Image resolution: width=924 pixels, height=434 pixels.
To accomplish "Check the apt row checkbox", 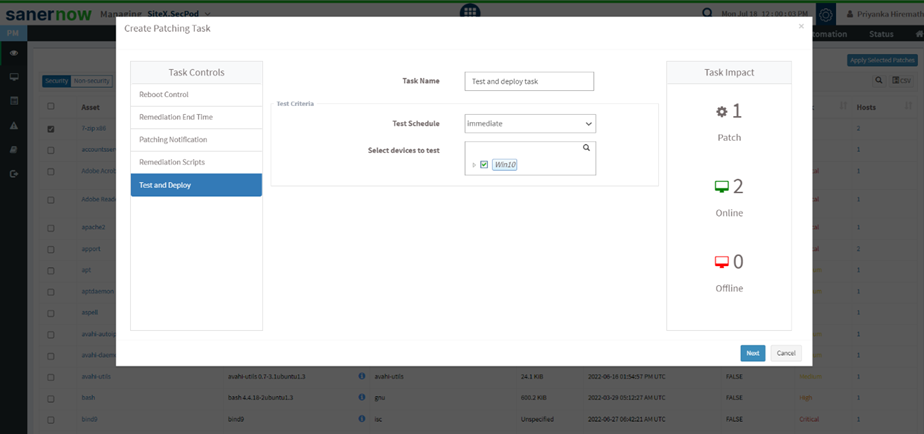I will tap(51, 270).
